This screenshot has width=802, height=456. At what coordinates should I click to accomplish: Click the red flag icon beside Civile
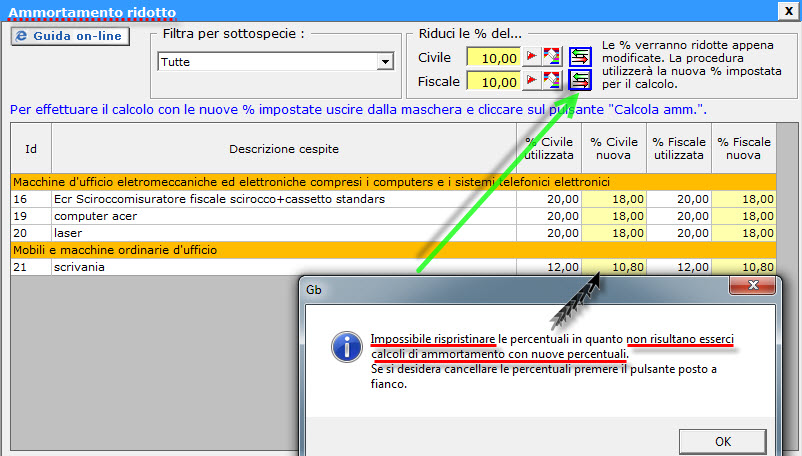[x=532, y=57]
